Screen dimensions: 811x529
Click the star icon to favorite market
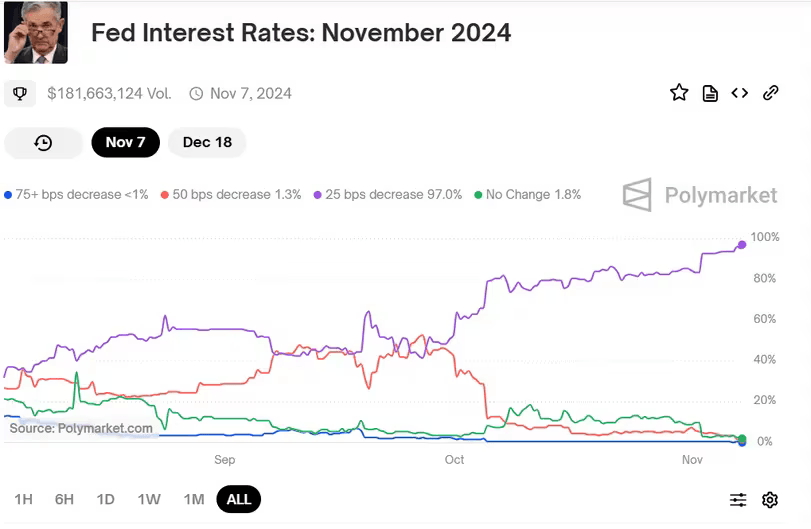(x=679, y=93)
